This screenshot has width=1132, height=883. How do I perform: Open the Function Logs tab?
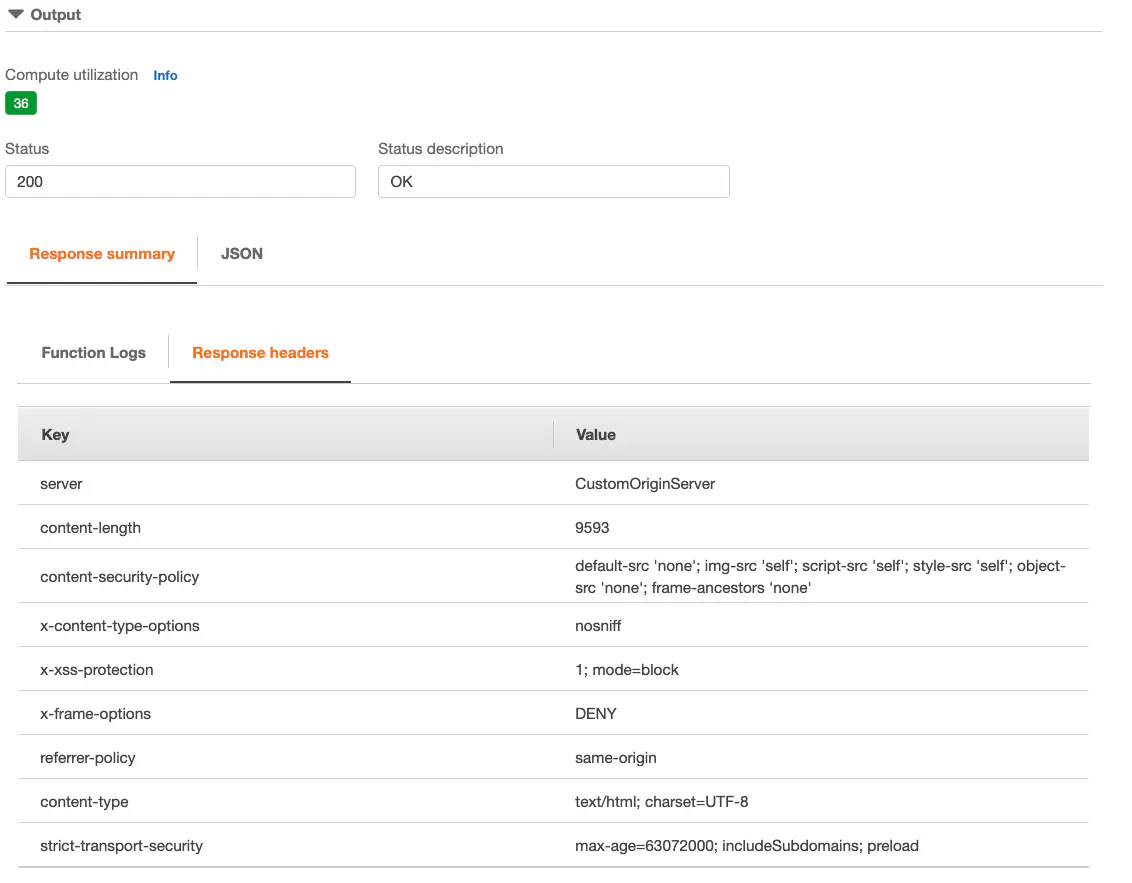click(94, 353)
